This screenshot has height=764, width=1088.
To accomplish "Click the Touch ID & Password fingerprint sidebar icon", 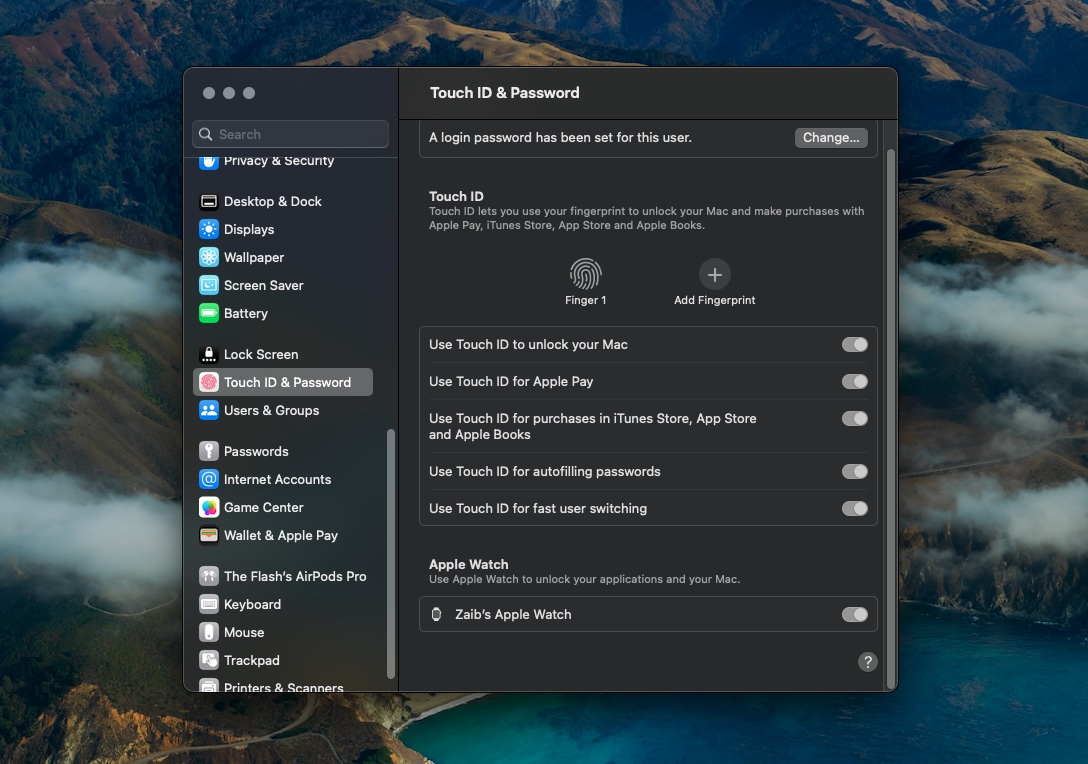I will [209, 382].
